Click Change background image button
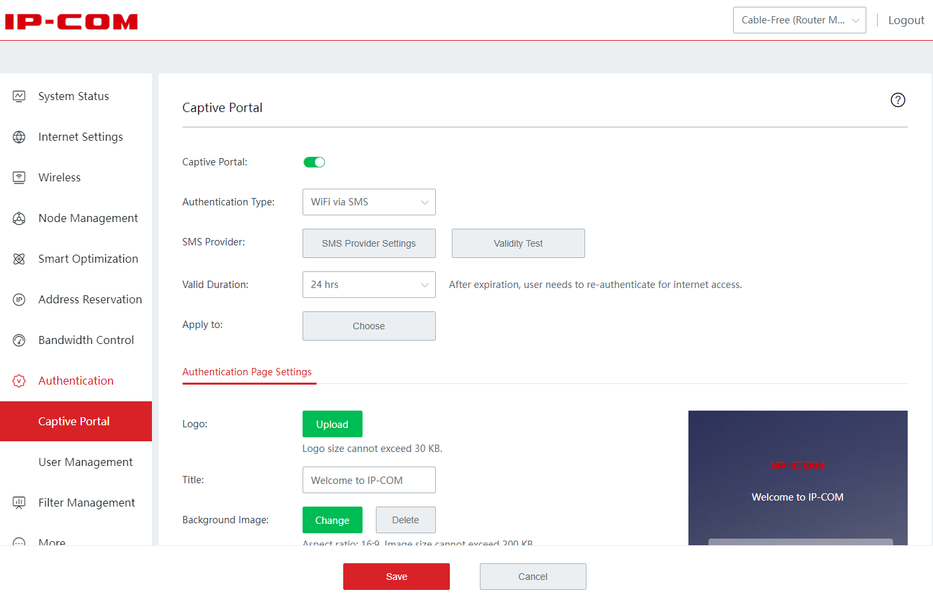933x600 pixels. (x=332, y=520)
